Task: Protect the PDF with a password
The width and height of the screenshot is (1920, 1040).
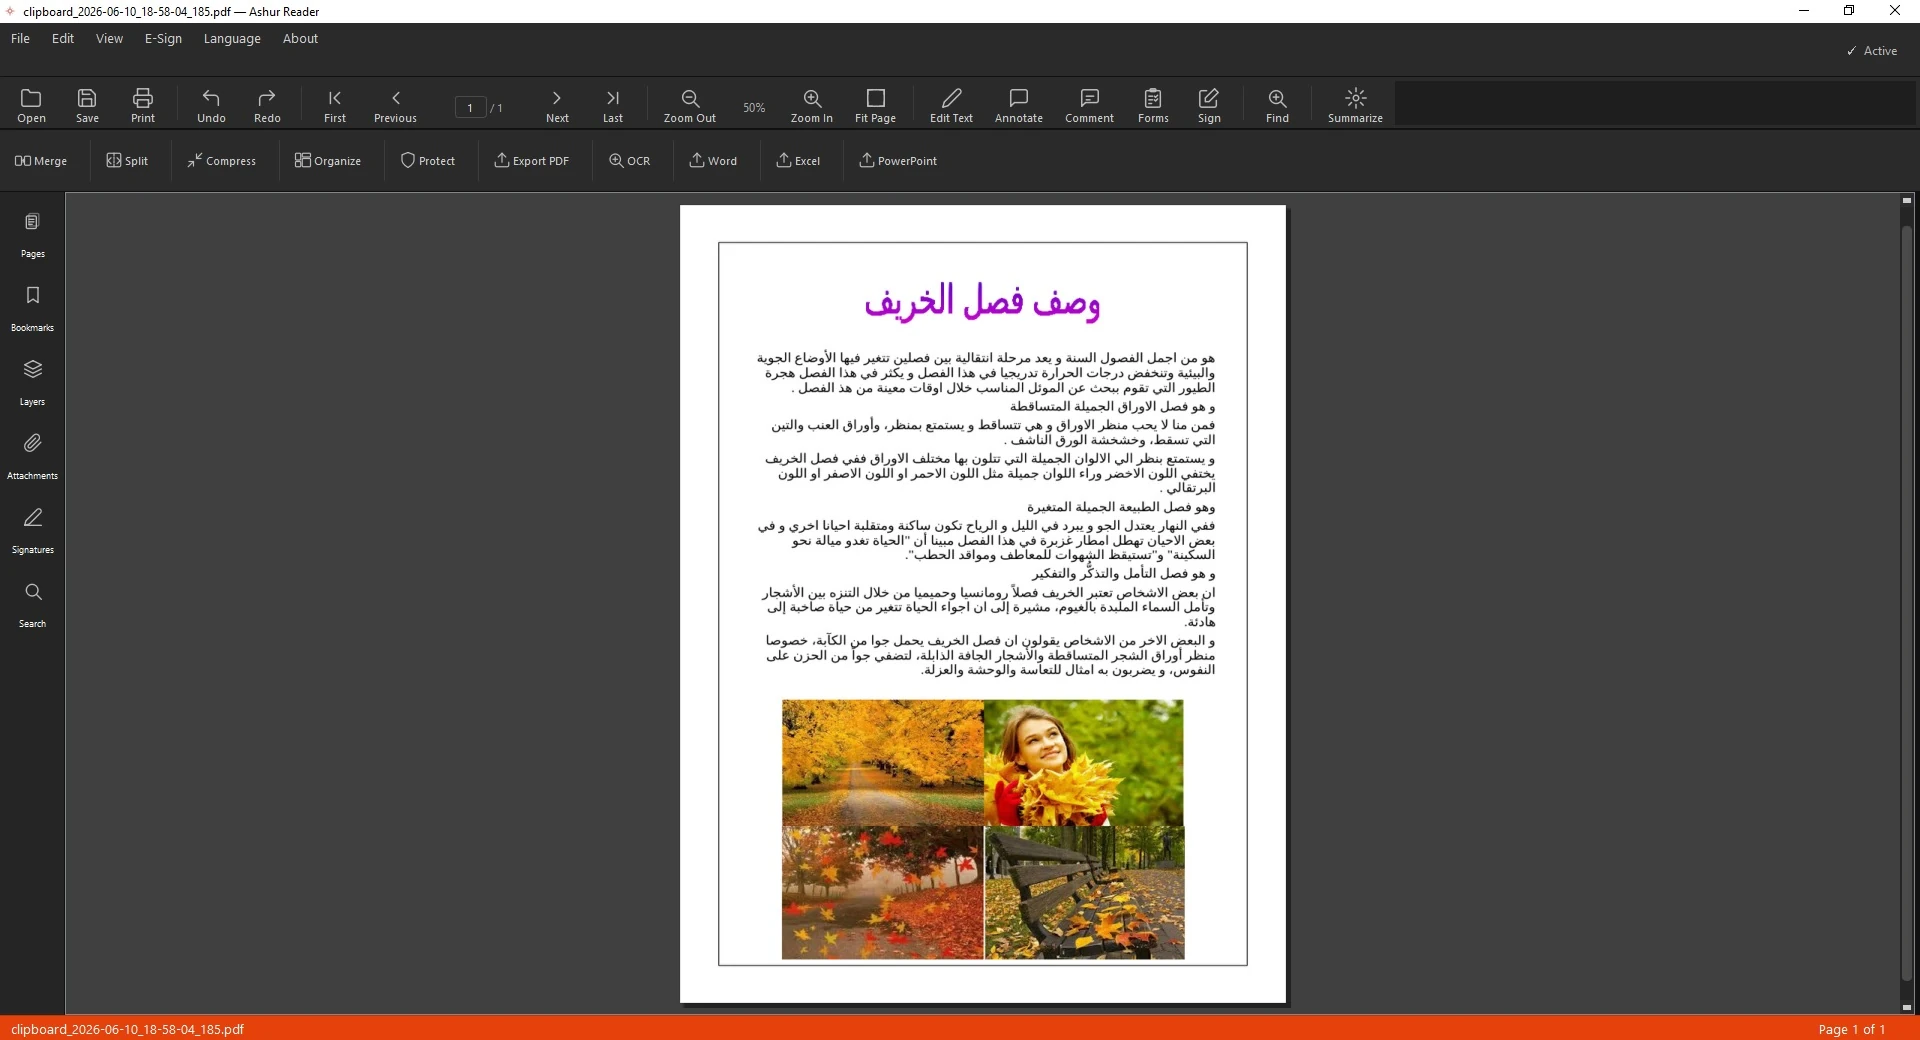Action: [x=428, y=161]
